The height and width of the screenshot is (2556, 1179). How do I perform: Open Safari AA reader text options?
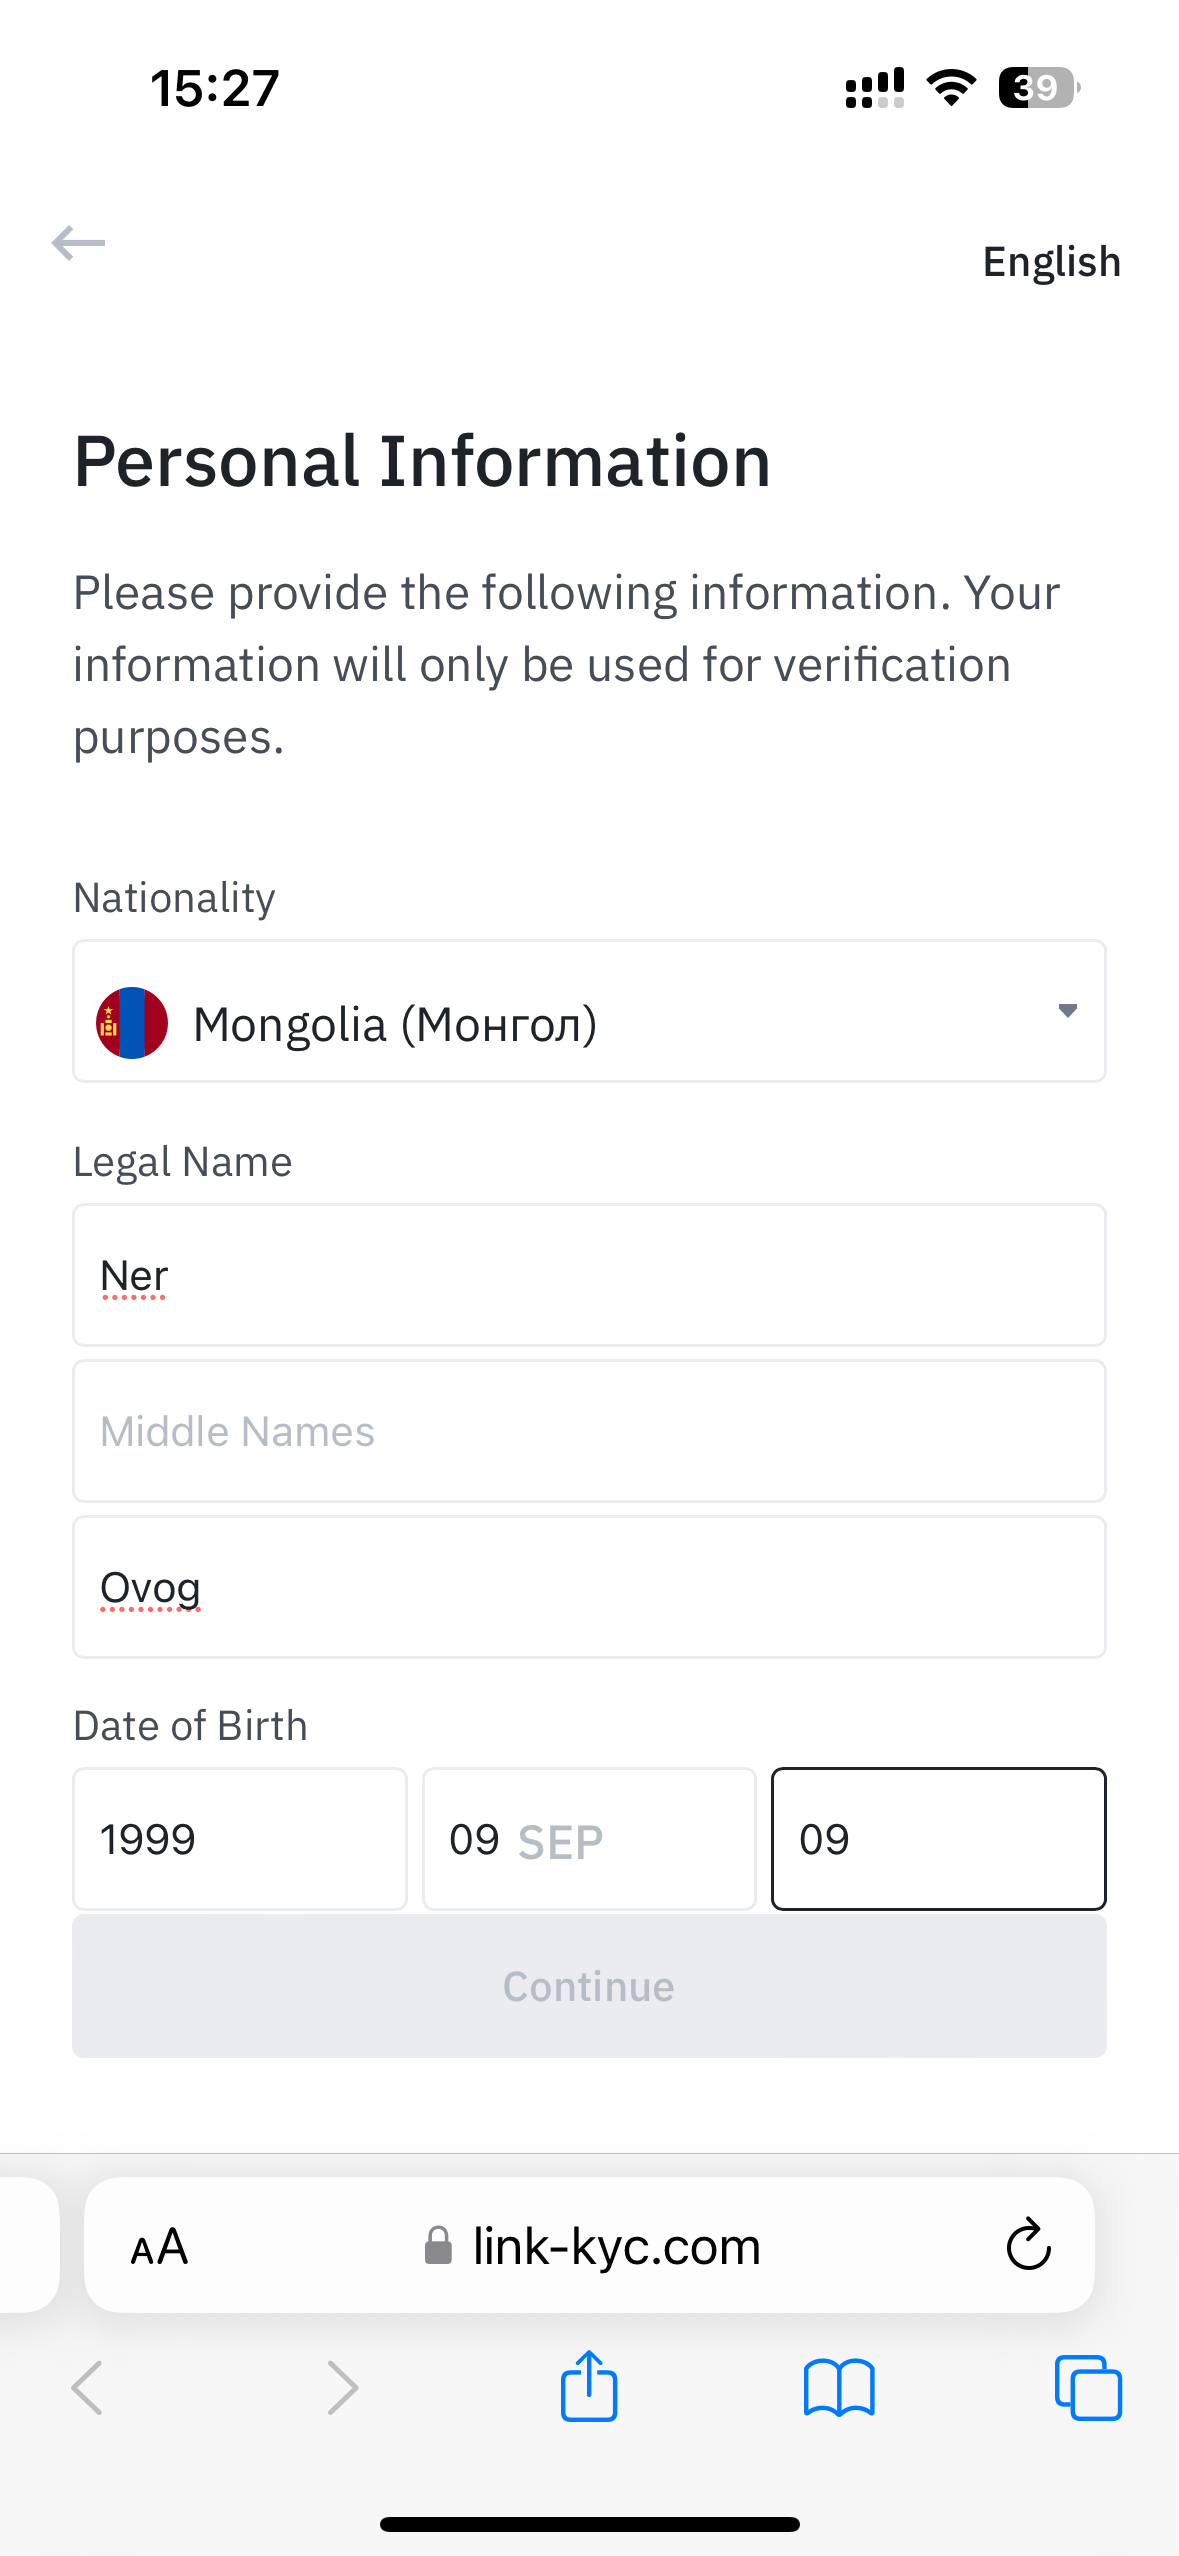pos(160,2247)
